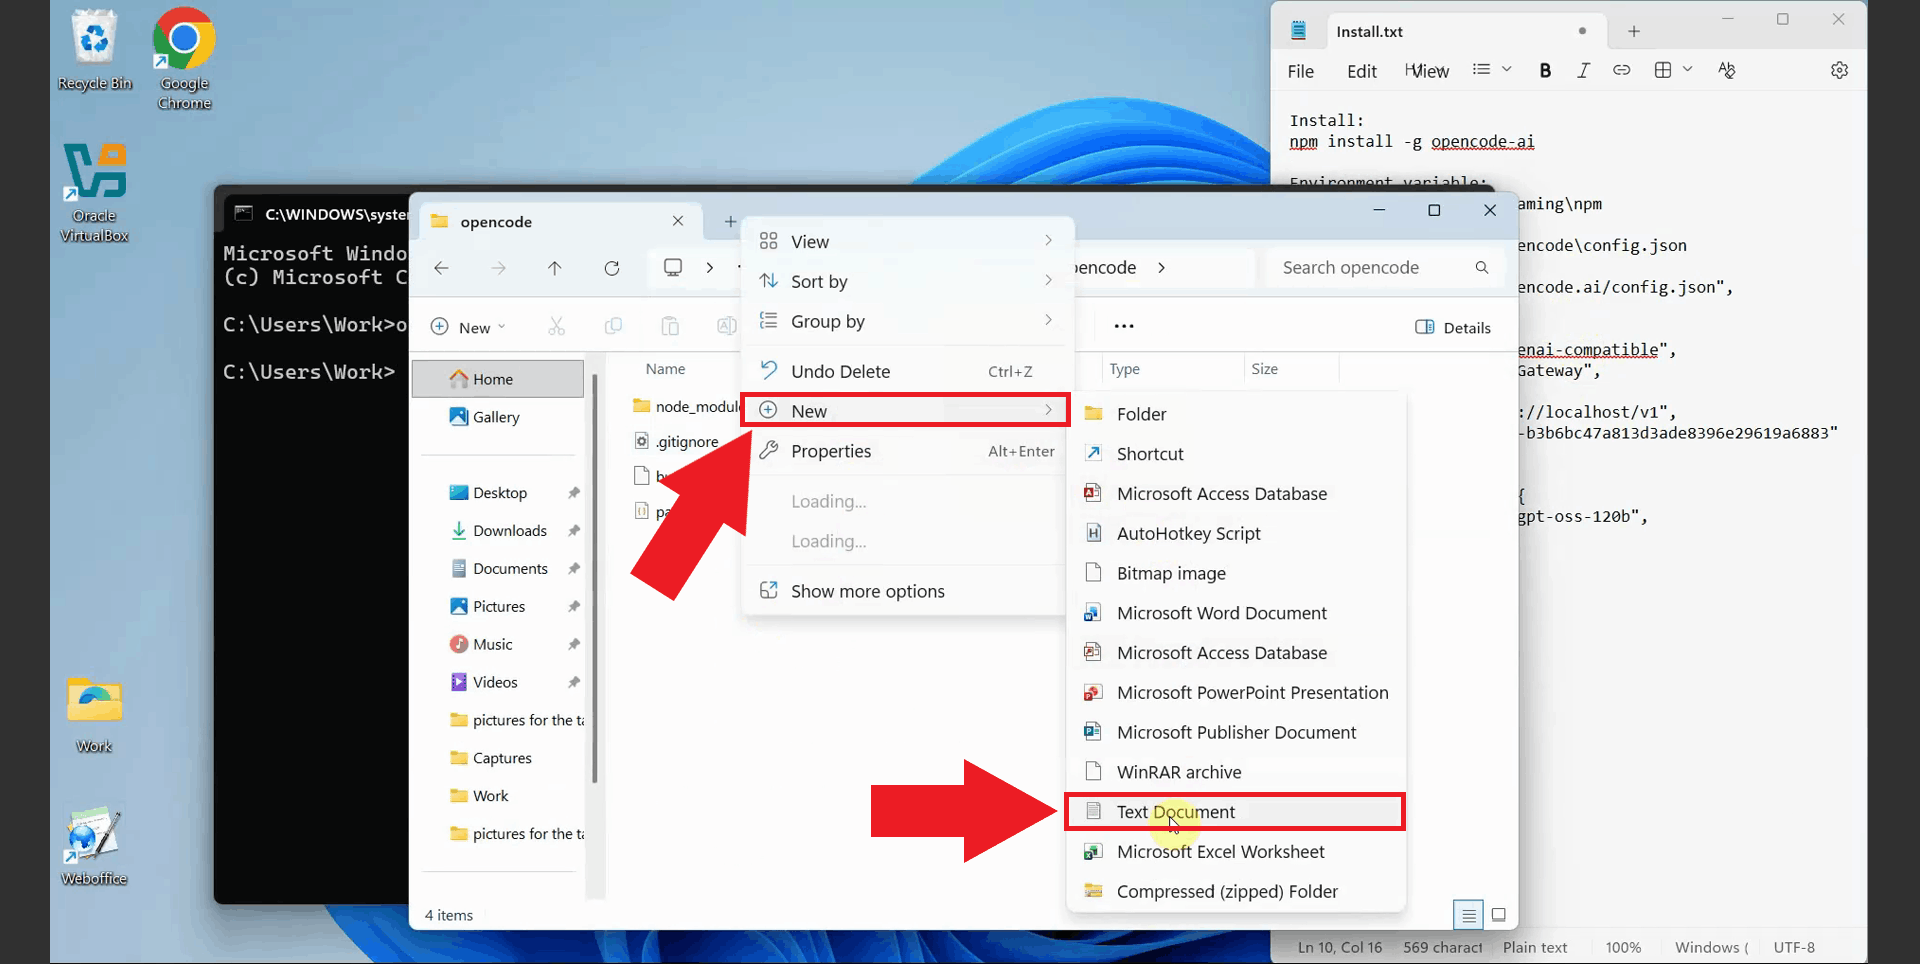This screenshot has width=1920, height=964.
Task: Click the opencode-ai link in Install.txt
Action: (1483, 141)
